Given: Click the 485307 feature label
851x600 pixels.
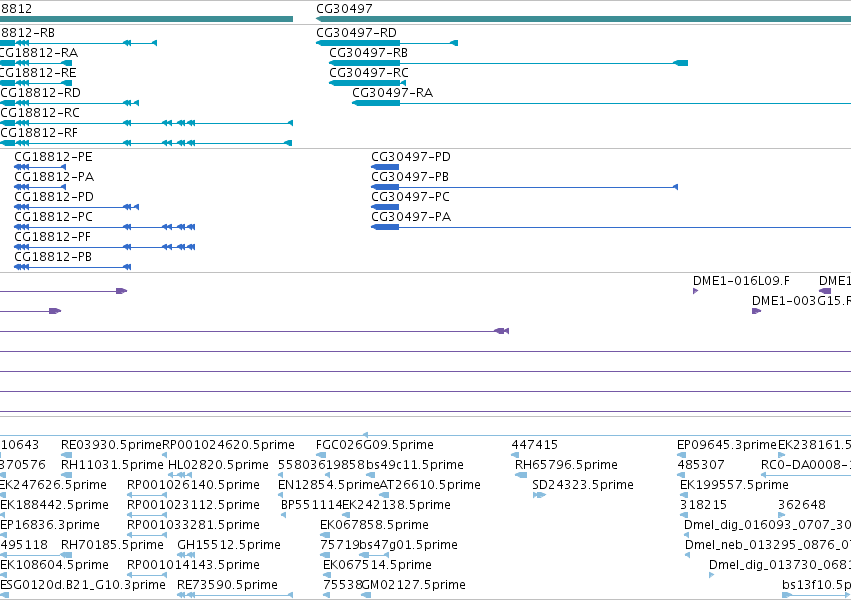Looking at the screenshot, I should (701, 465).
